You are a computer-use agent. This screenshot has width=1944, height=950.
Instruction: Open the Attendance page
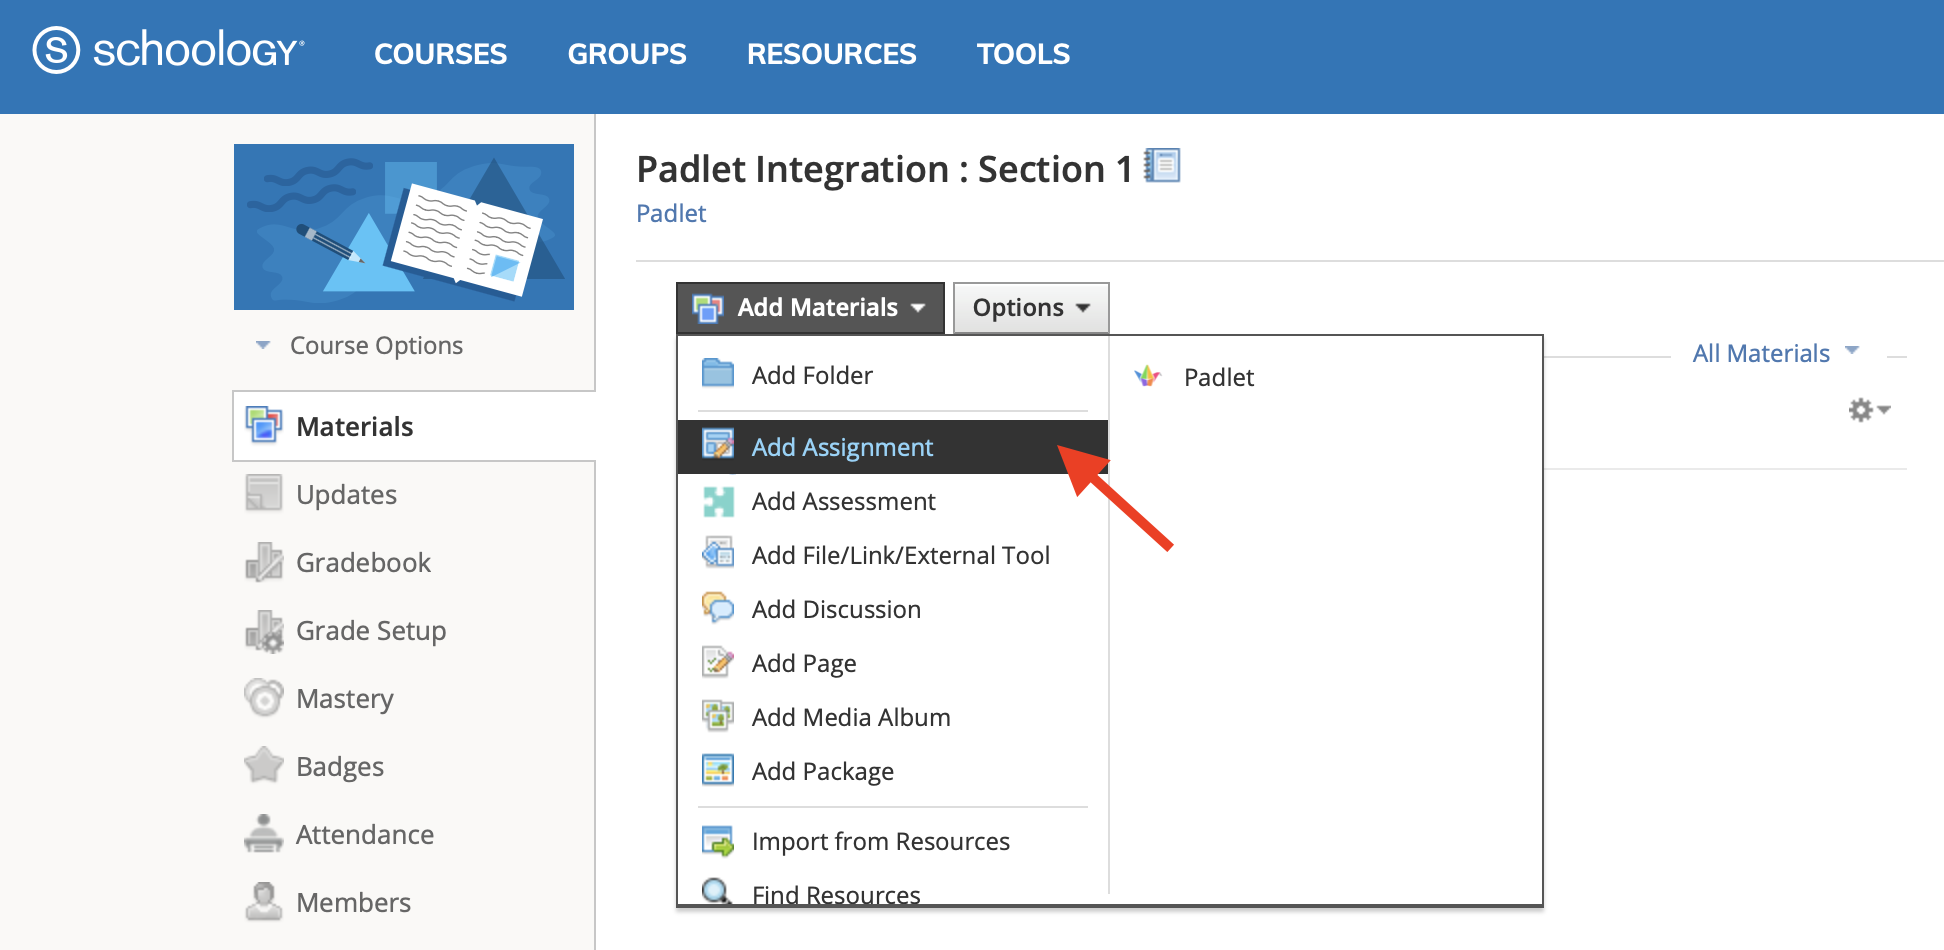click(365, 835)
